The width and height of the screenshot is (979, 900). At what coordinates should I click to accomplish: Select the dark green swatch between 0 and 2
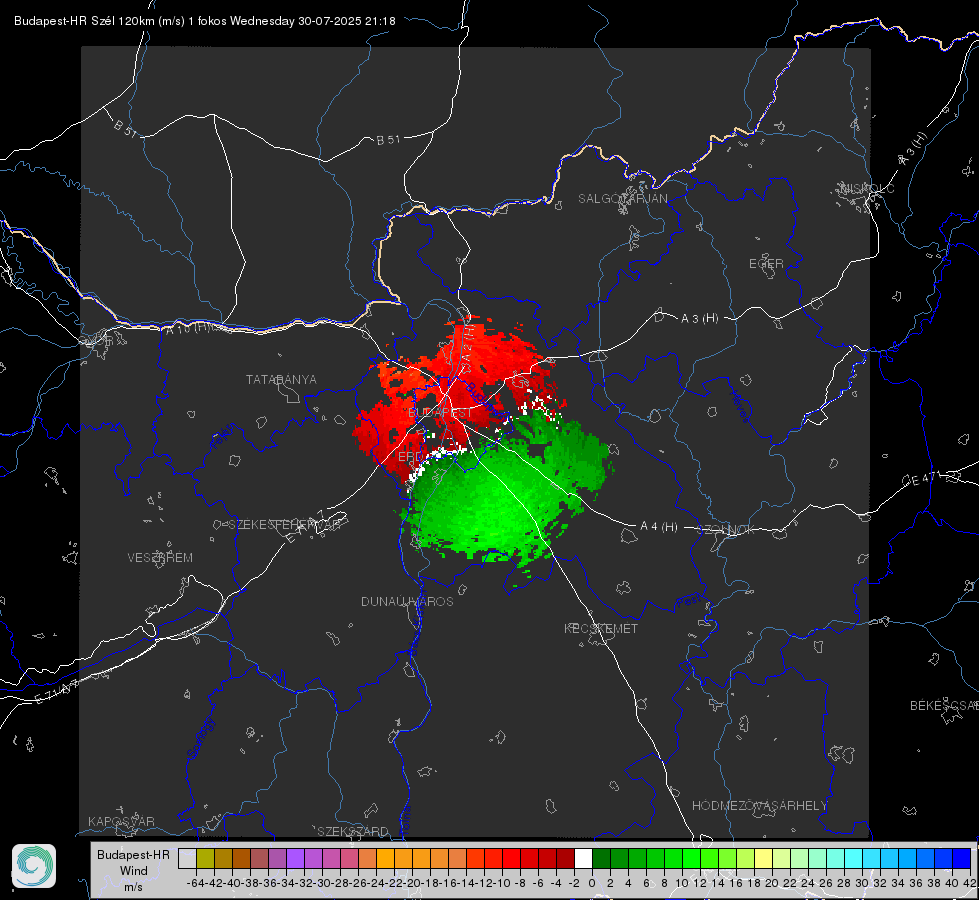click(x=601, y=858)
